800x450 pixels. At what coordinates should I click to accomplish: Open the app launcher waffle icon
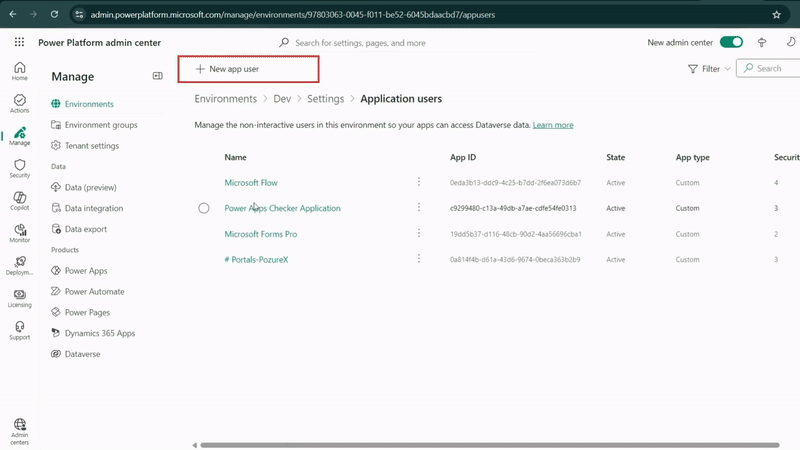[19, 42]
